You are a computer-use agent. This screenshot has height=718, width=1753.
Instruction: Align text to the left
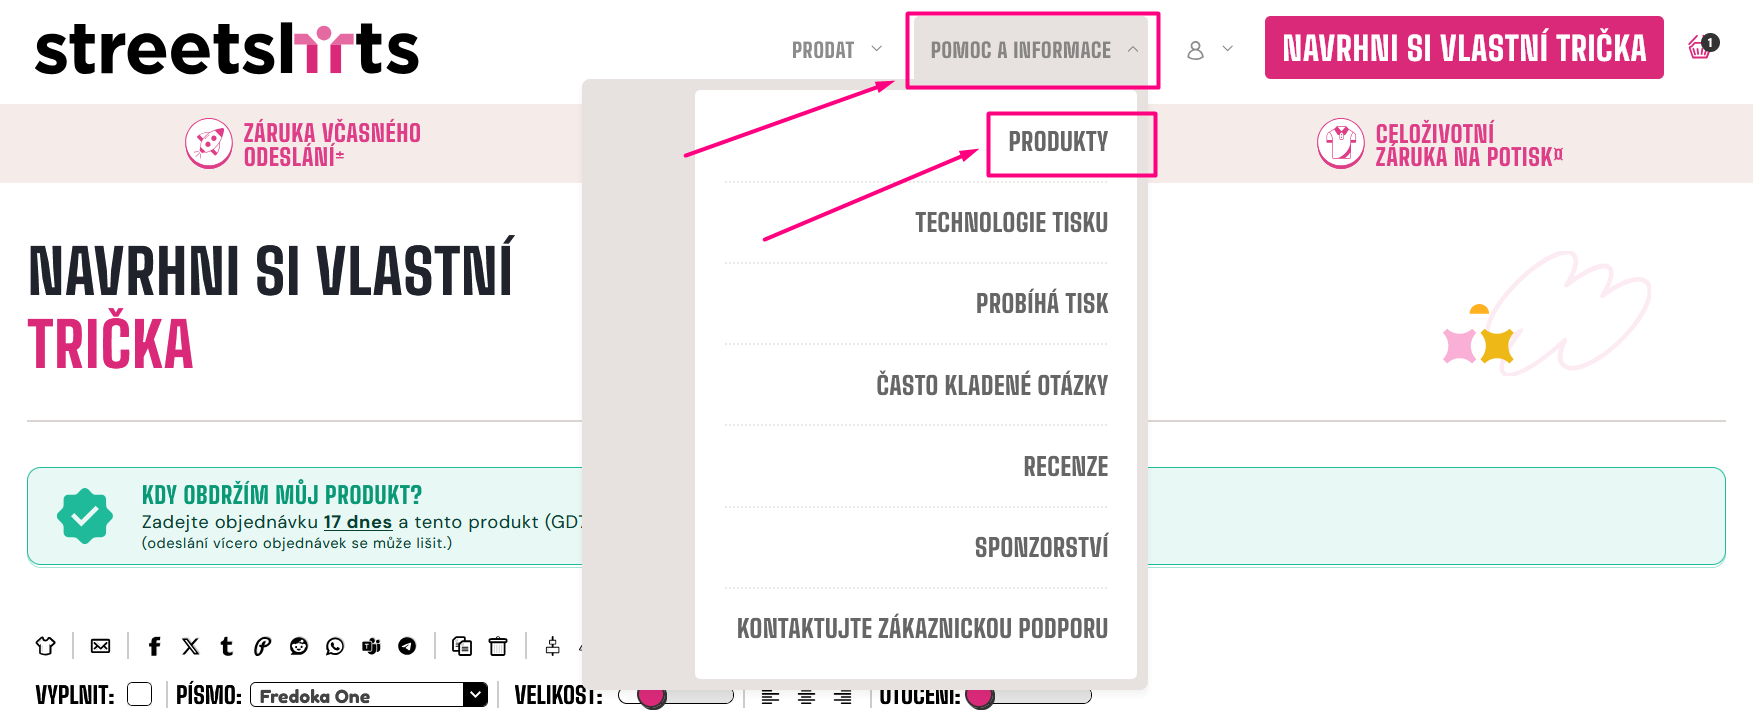(x=770, y=696)
